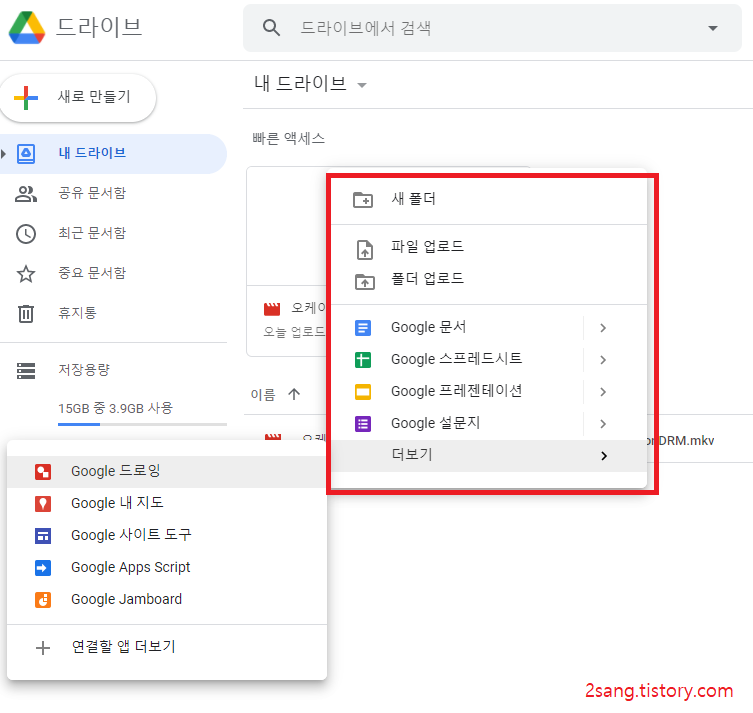The image size is (753, 713).
Task: Click the Apps Script icon
Action: [x=43, y=568]
